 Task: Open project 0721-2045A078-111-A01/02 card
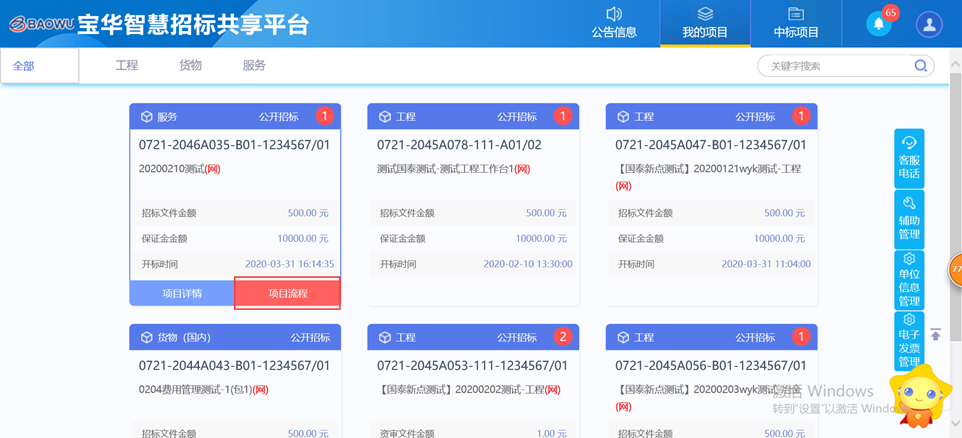(x=459, y=145)
